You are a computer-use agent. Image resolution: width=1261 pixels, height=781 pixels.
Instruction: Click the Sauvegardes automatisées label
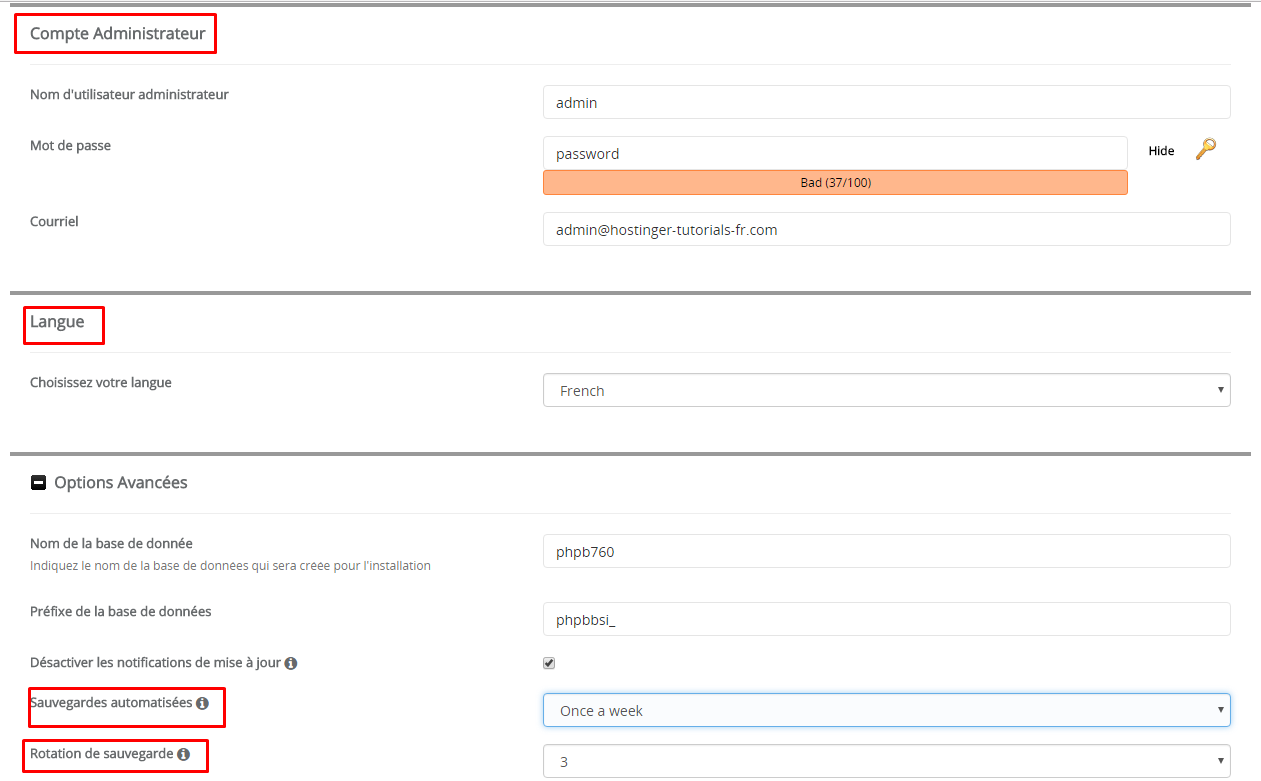[111, 703]
